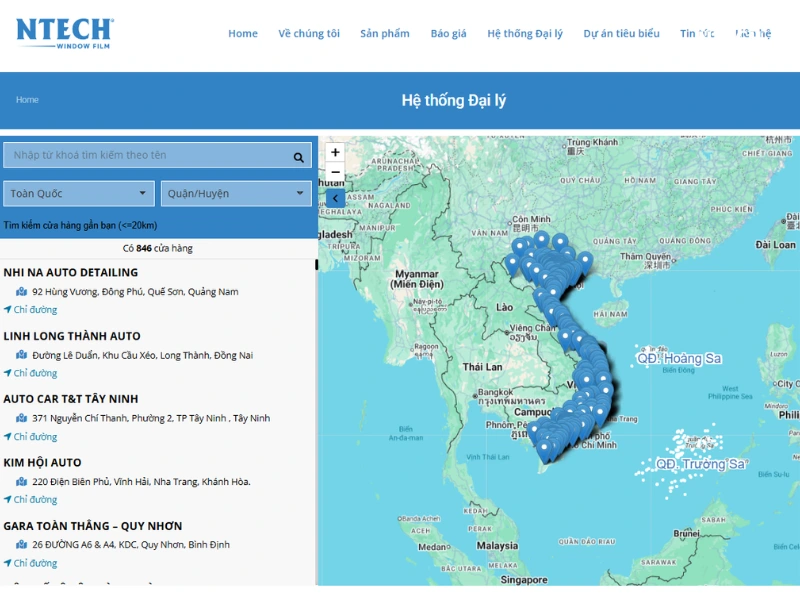Viewport: 800px width, 600px height.
Task: Zoom in on the map
Action: coord(335,153)
